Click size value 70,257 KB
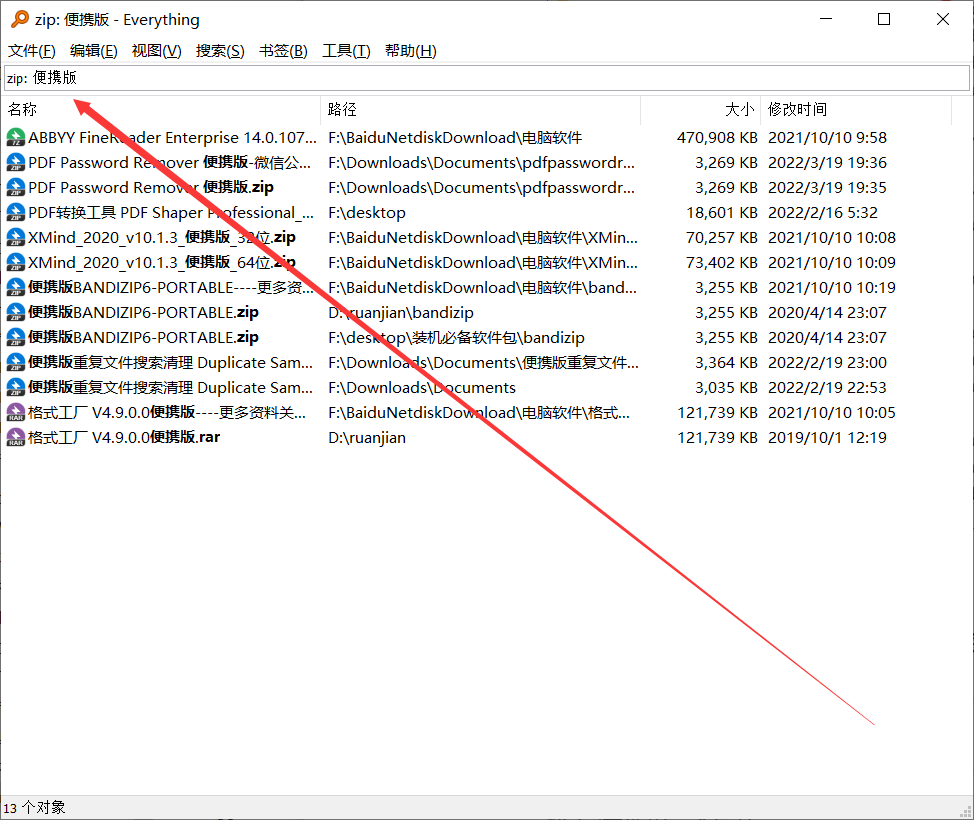 click(x=722, y=237)
